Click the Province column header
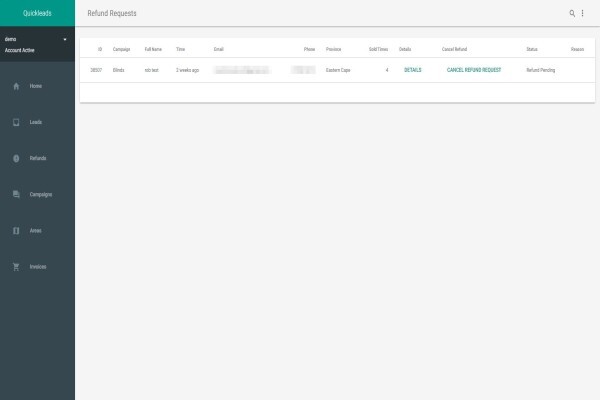Image resolution: width=600 pixels, height=400 pixels. [x=333, y=49]
